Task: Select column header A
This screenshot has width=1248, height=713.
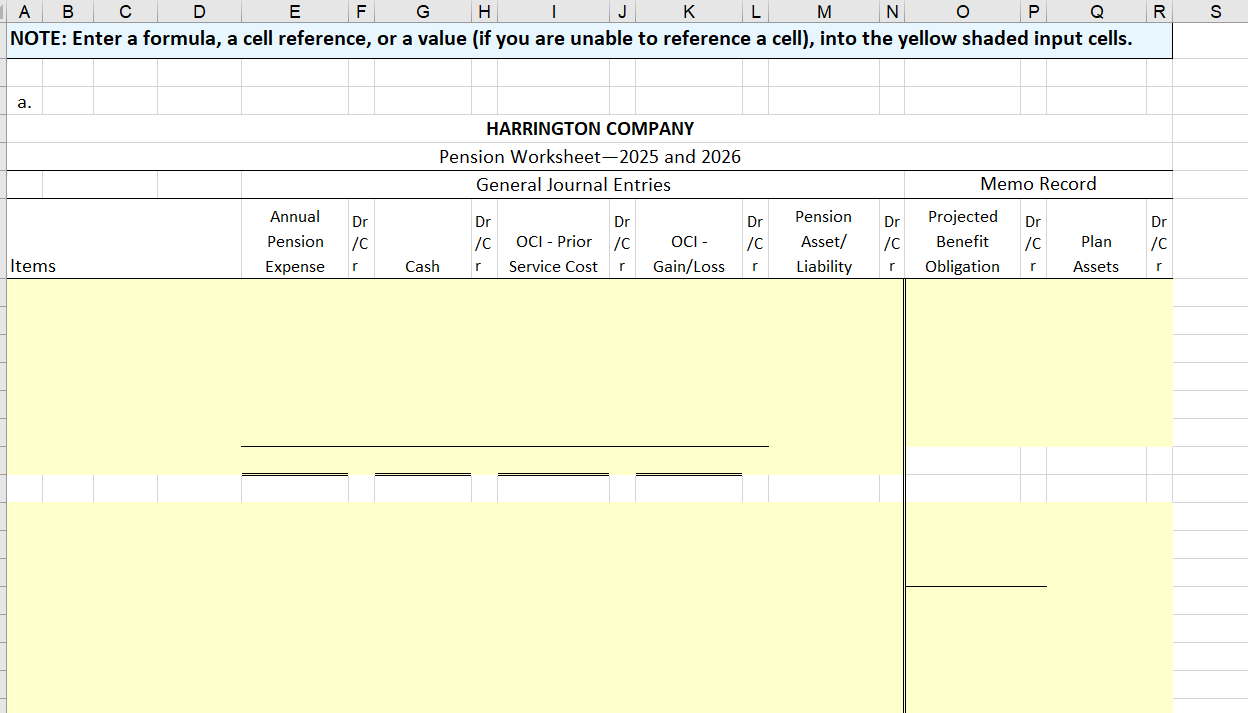Action: pos(24,11)
